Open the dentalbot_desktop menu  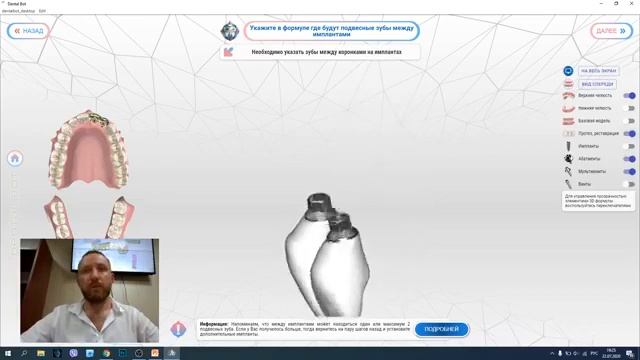coord(18,11)
